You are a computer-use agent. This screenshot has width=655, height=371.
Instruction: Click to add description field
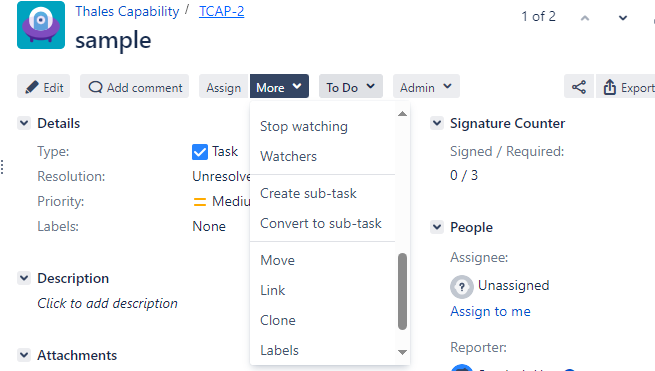click(107, 303)
